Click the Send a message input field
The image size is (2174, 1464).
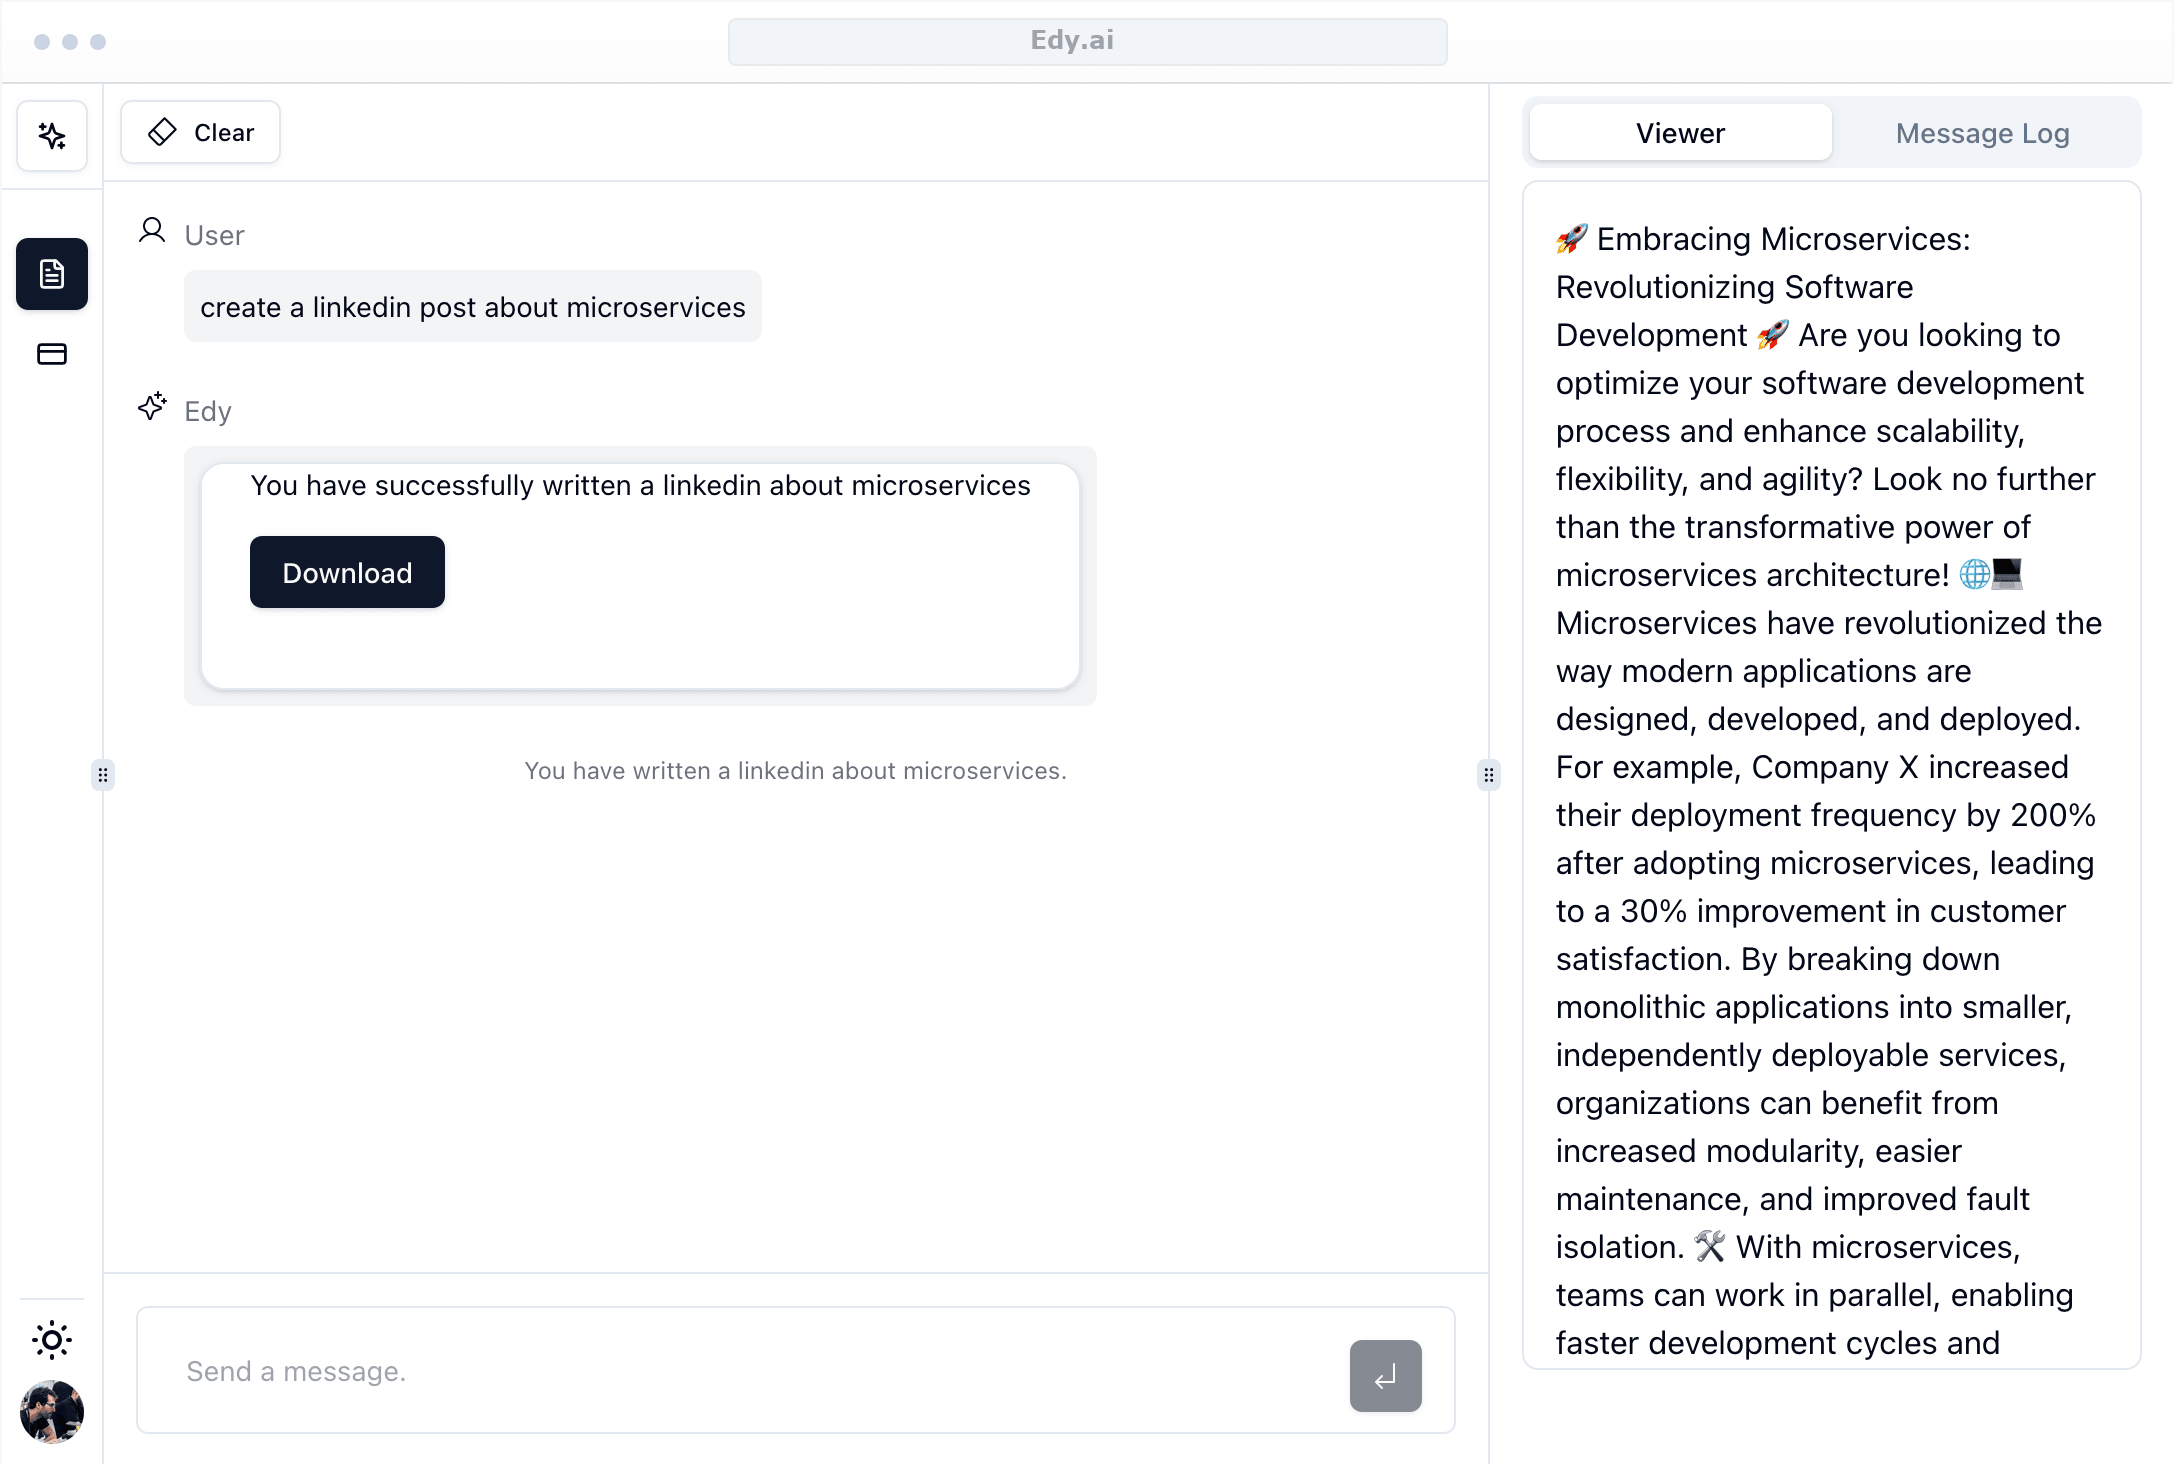(740, 1371)
